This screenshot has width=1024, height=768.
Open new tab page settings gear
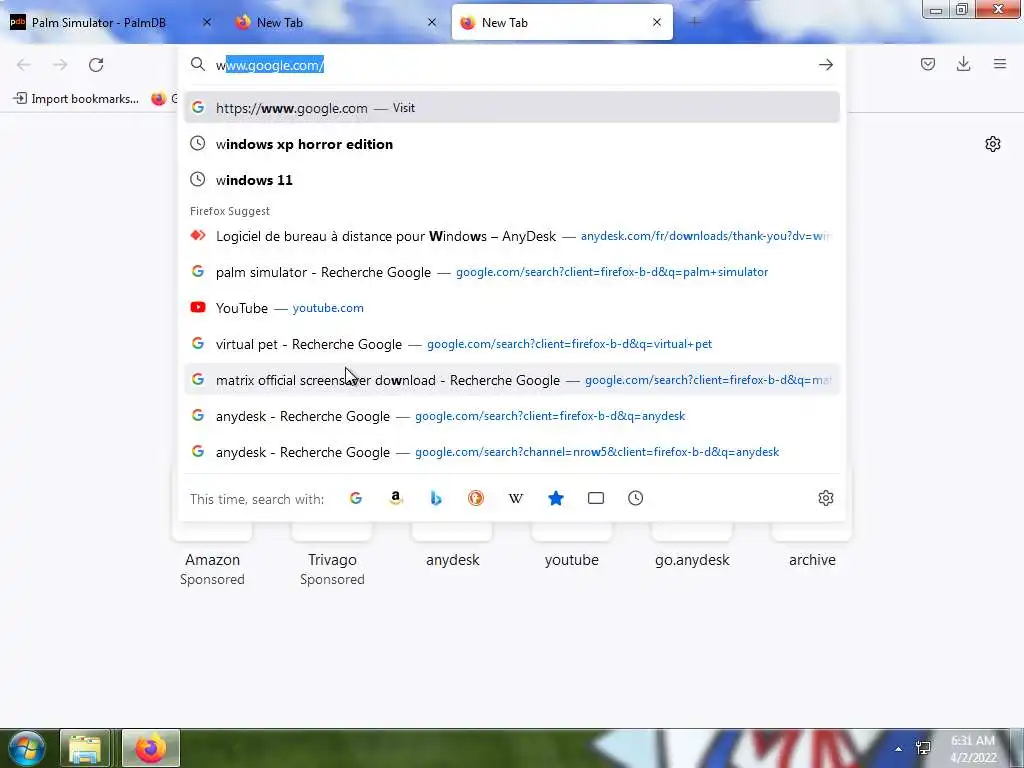click(x=993, y=144)
